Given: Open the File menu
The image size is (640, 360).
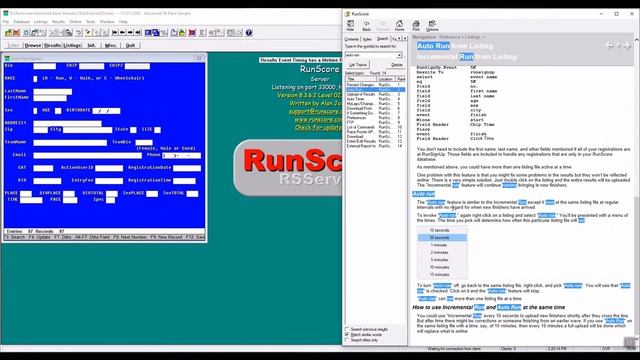Looking at the screenshot, I should [x=6, y=22].
